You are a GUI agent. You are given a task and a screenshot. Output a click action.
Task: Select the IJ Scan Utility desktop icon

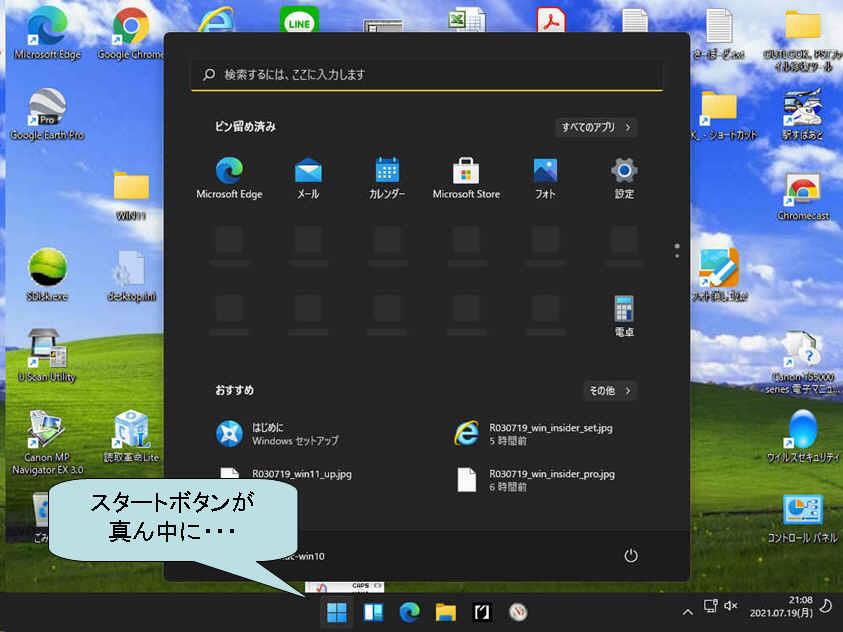[47, 356]
